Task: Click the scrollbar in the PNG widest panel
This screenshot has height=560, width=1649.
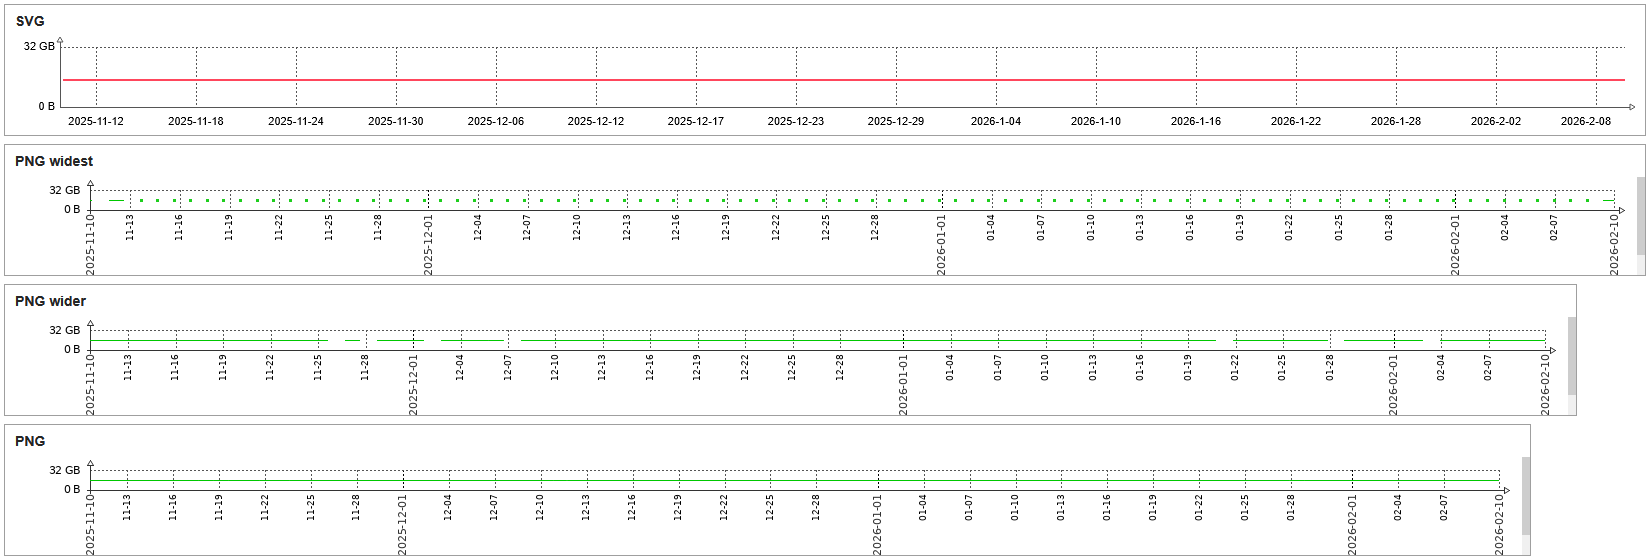Action: click(1640, 215)
